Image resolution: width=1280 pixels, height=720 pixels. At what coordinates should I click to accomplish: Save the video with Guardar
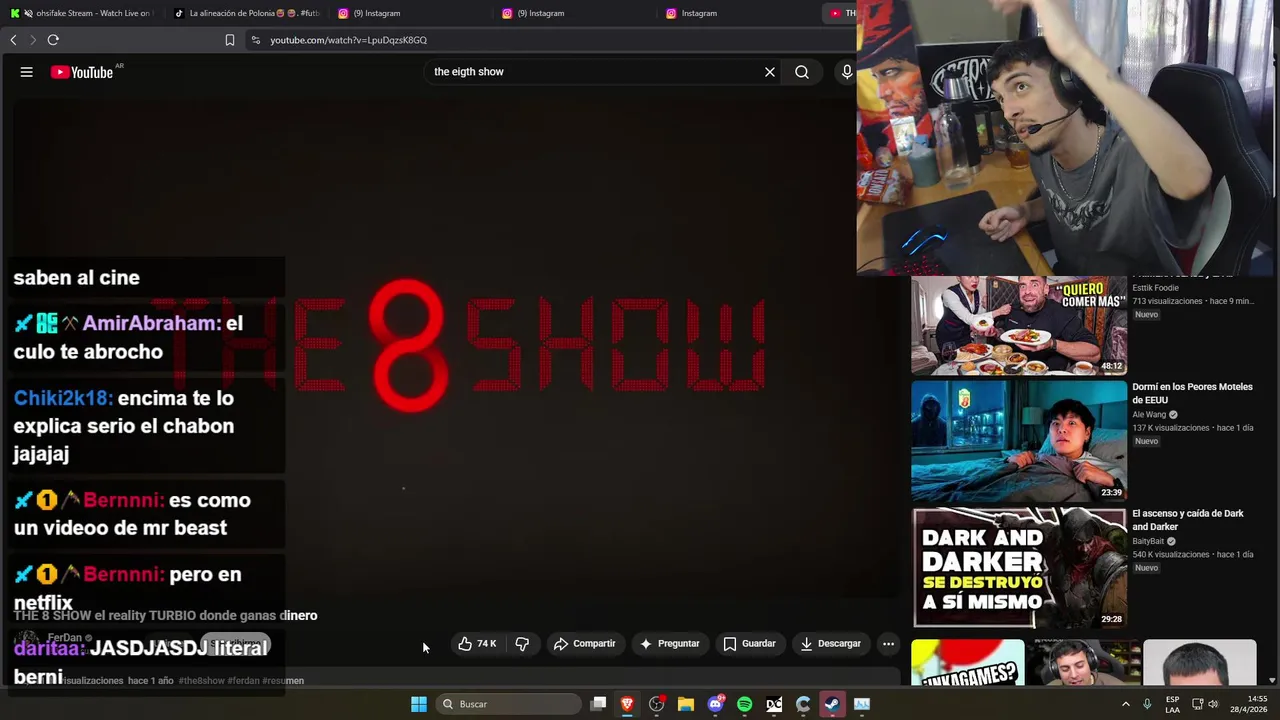tap(750, 644)
